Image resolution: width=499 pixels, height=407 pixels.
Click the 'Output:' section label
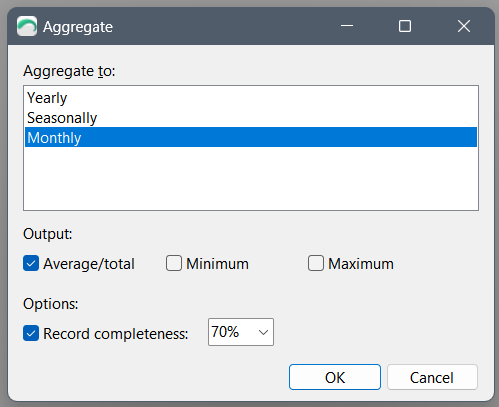coord(47,234)
